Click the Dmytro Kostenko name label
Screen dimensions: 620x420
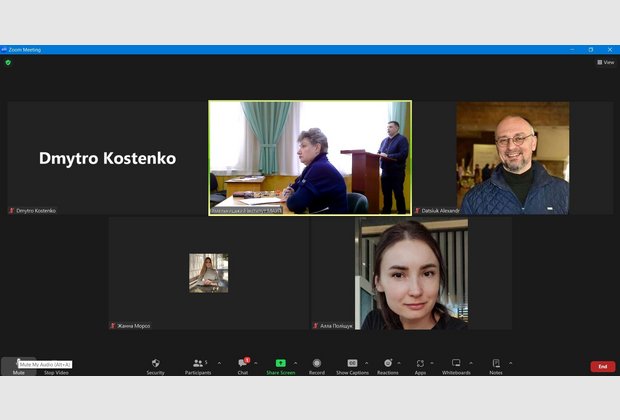click(x=36, y=211)
